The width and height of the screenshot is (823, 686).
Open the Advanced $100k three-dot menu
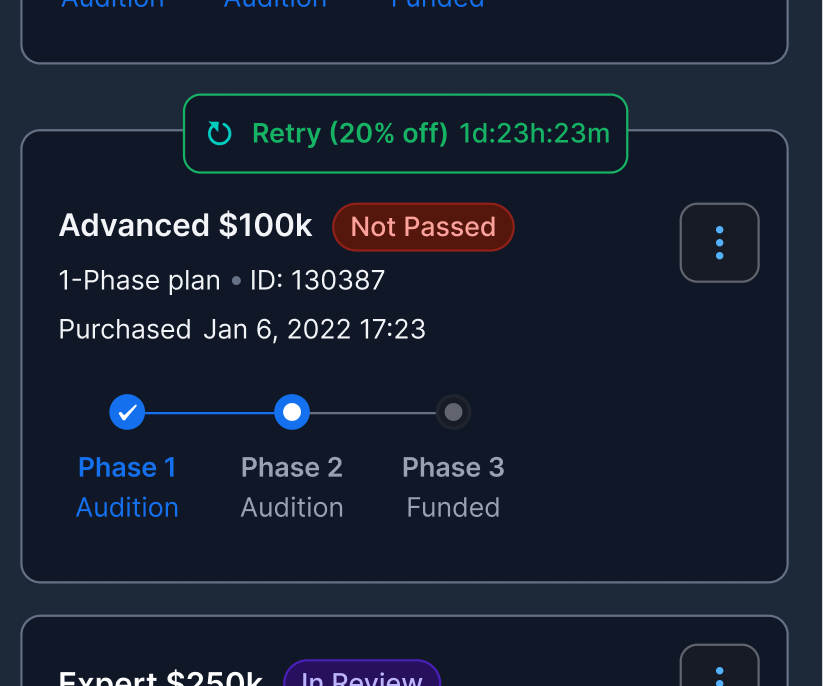(x=719, y=243)
